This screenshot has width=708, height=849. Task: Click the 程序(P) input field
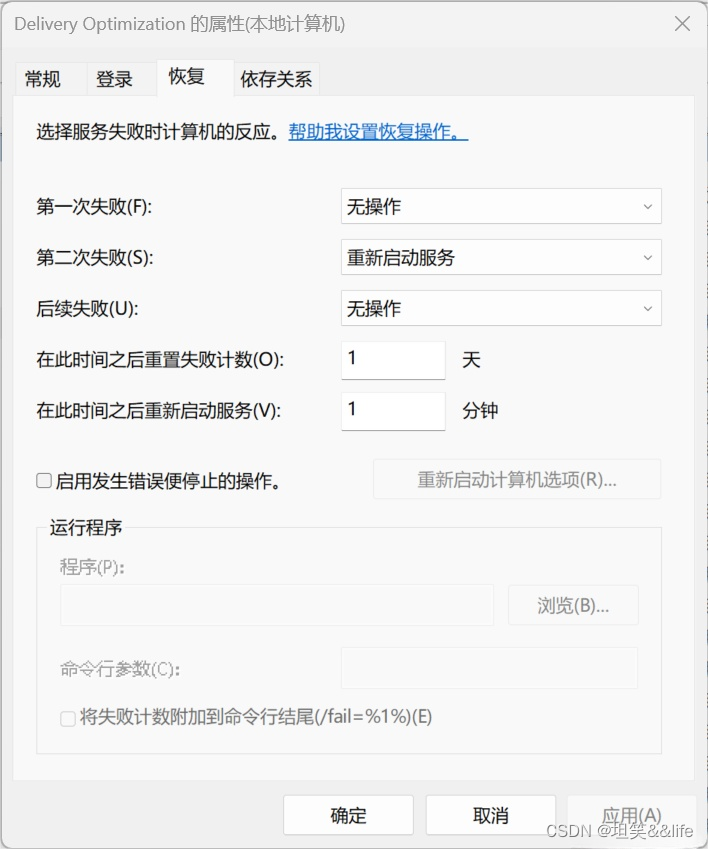tap(276, 604)
